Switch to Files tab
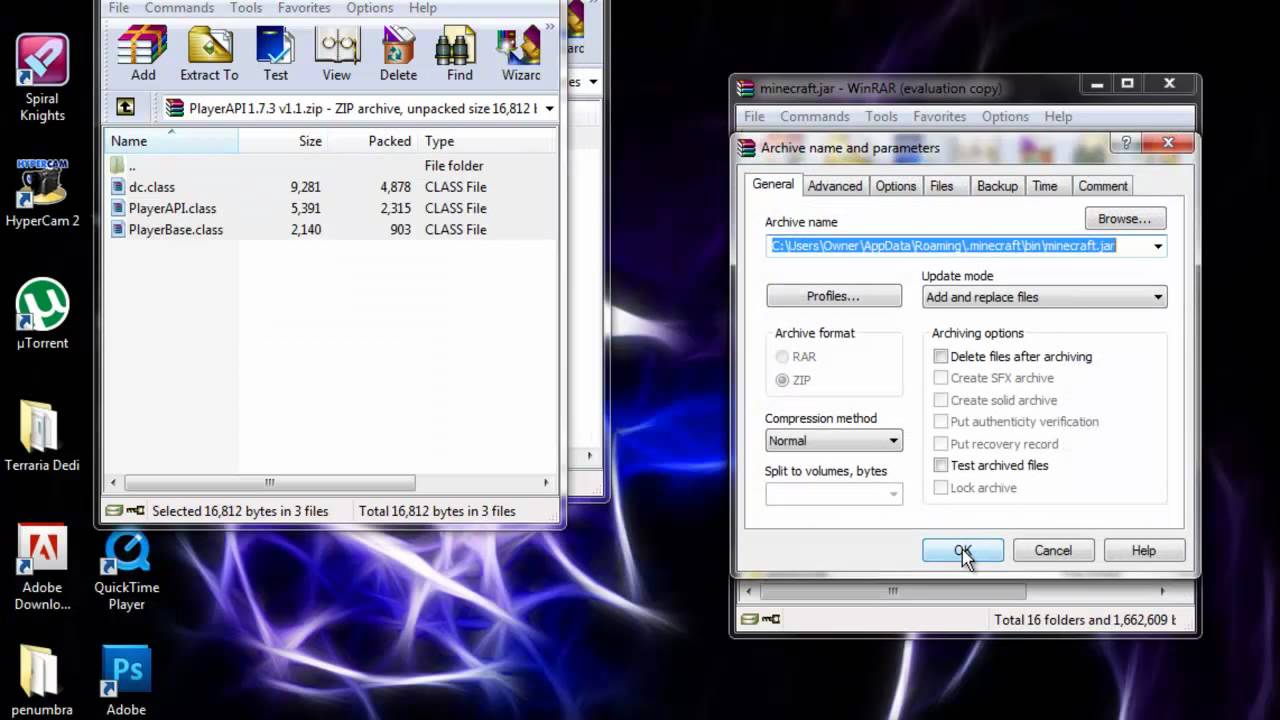1280x720 pixels. (942, 186)
